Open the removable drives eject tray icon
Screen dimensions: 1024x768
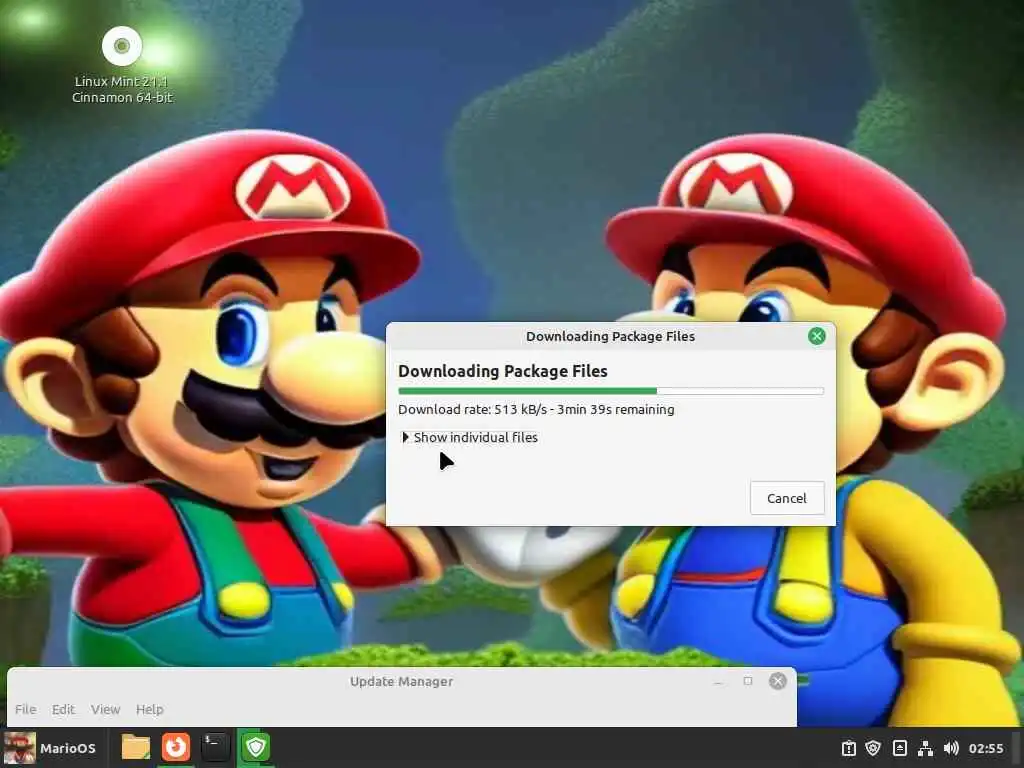tap(899, 748)
